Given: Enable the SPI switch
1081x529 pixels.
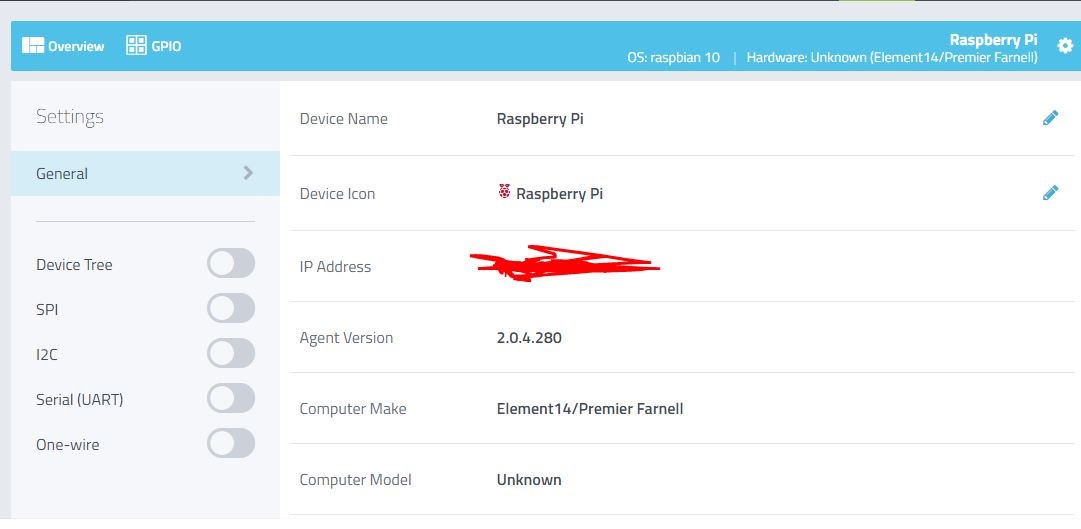Looking at the screenshot, I should (x=231, y=308).
